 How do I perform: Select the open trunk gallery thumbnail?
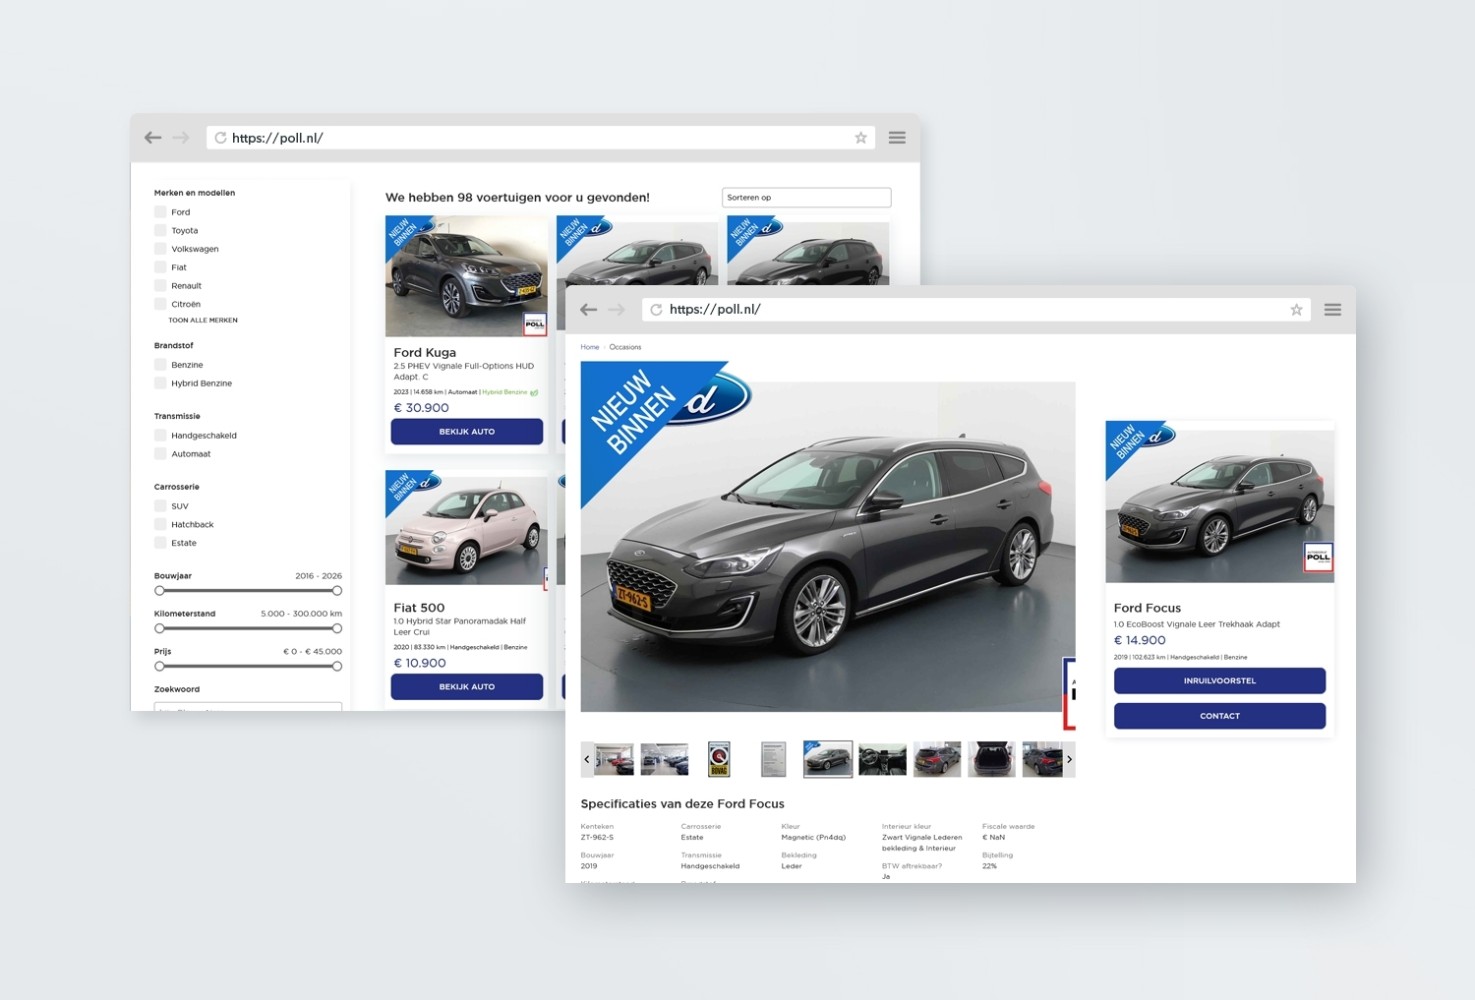[991, 760]
